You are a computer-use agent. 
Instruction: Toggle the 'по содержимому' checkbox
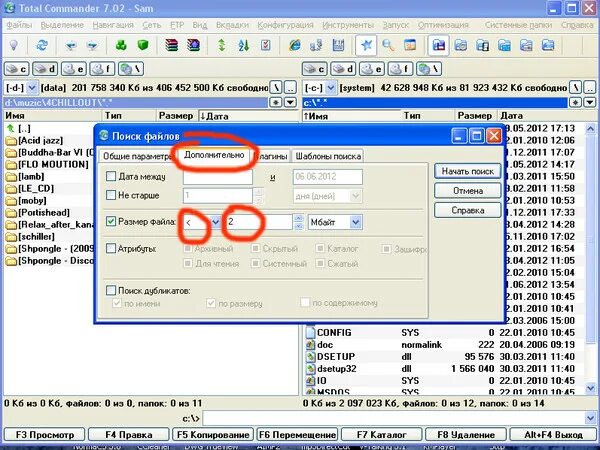click(305, 303)
